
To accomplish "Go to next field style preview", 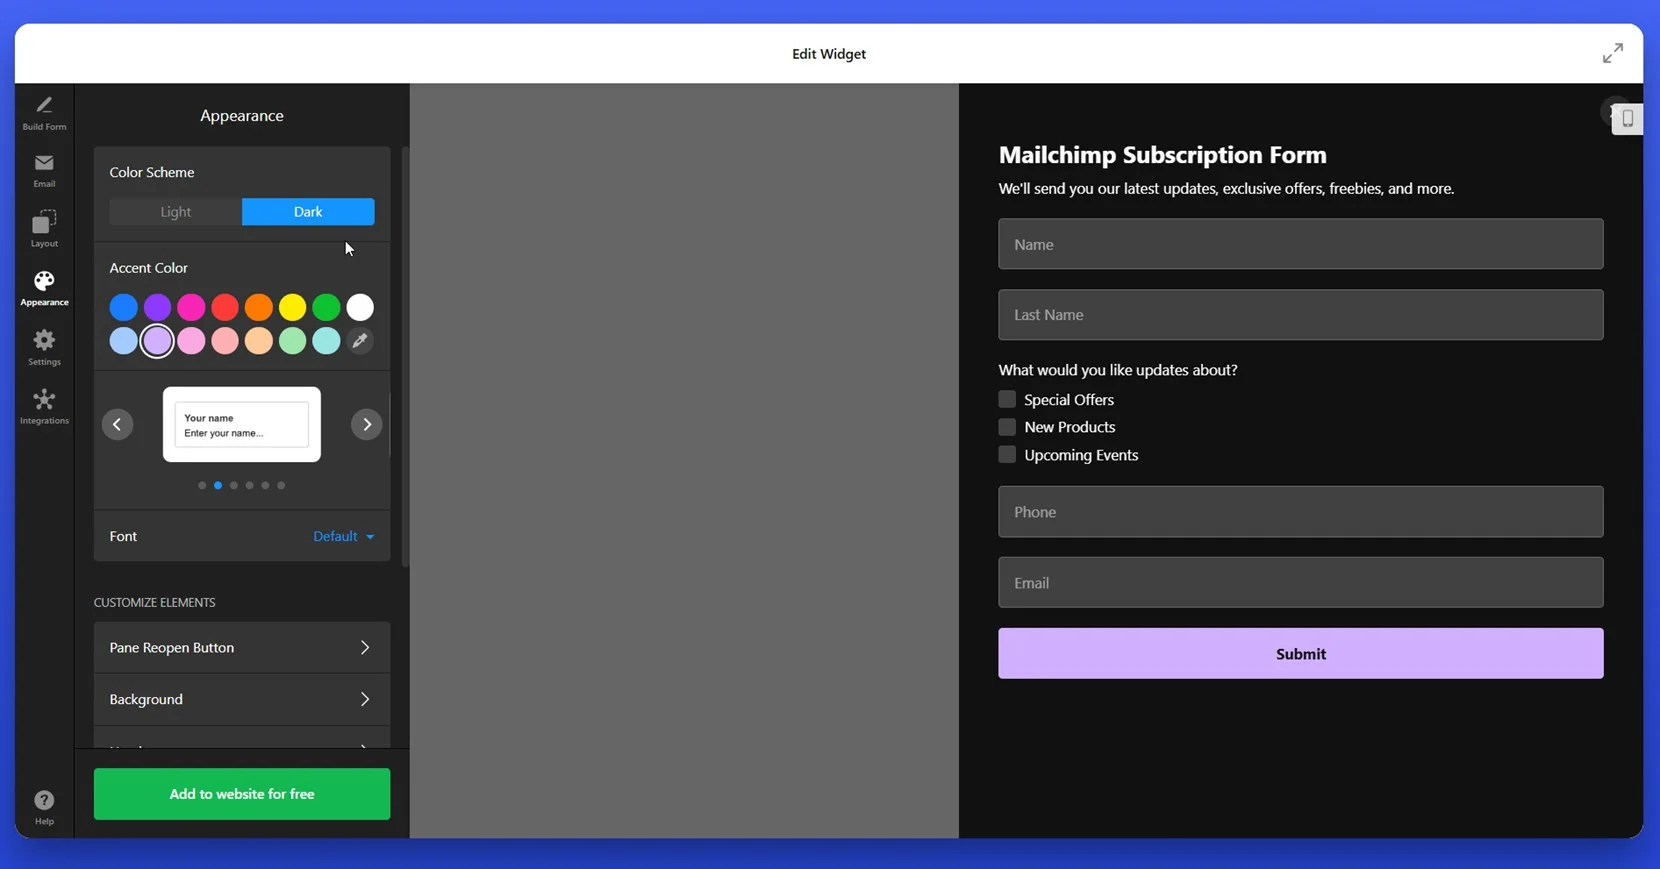I will [x=367, y=424].
